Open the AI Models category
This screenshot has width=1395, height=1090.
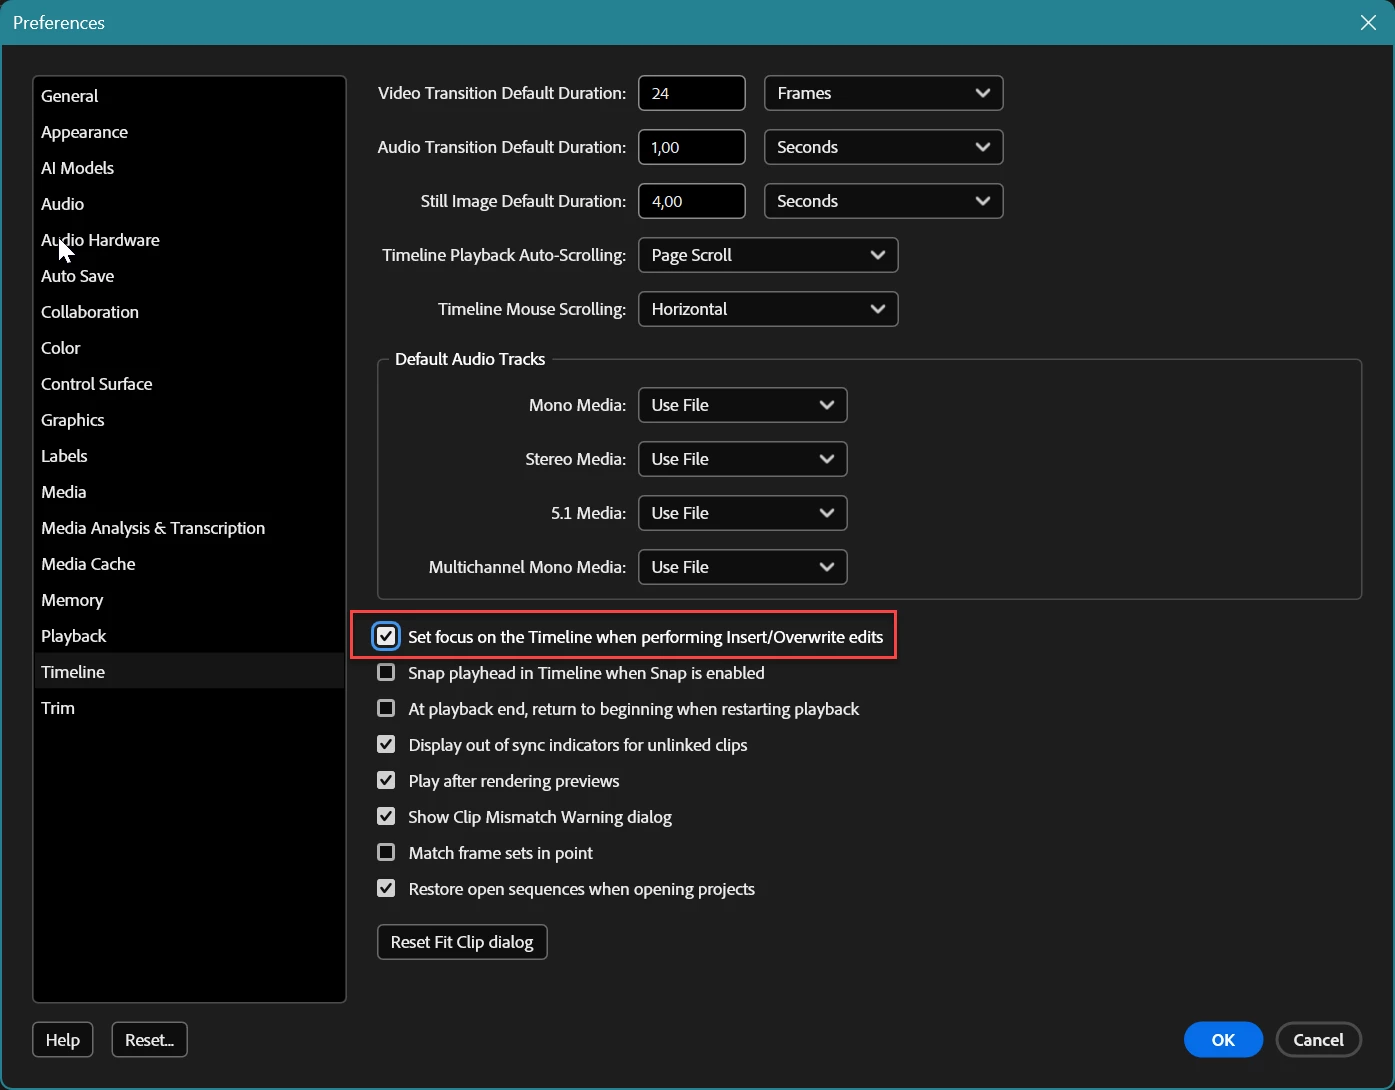coord(189,168)
